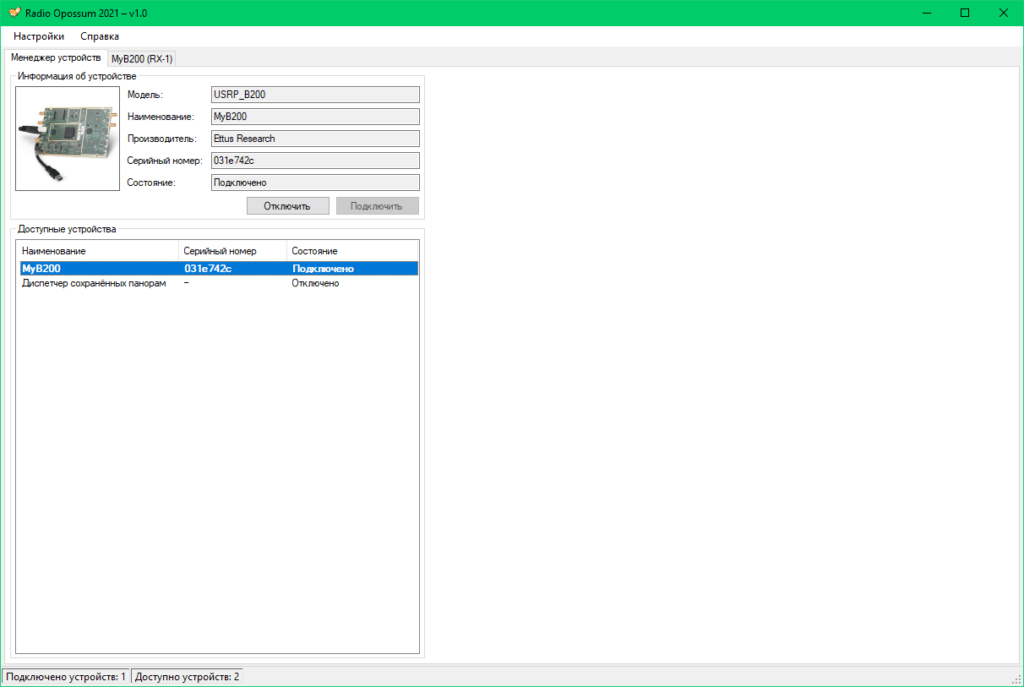Click the Наименование text field in device info
Viewport: 1024px width, 687px height.
click(x=314, y=117)
